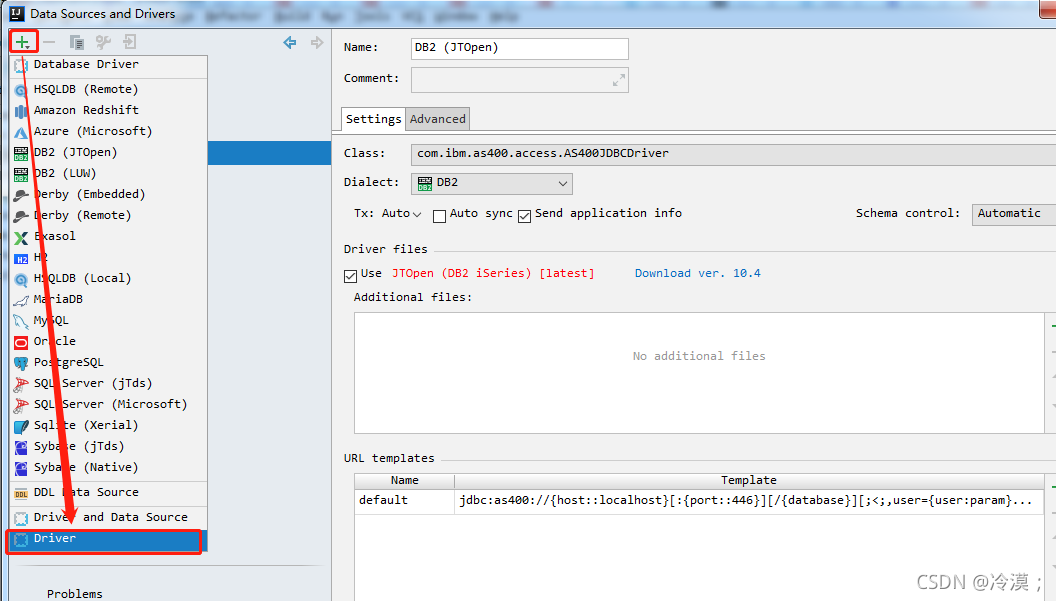Click the import toolbar icon
Viewport: 1056px width, 601px height.
[x=129, y=42]
